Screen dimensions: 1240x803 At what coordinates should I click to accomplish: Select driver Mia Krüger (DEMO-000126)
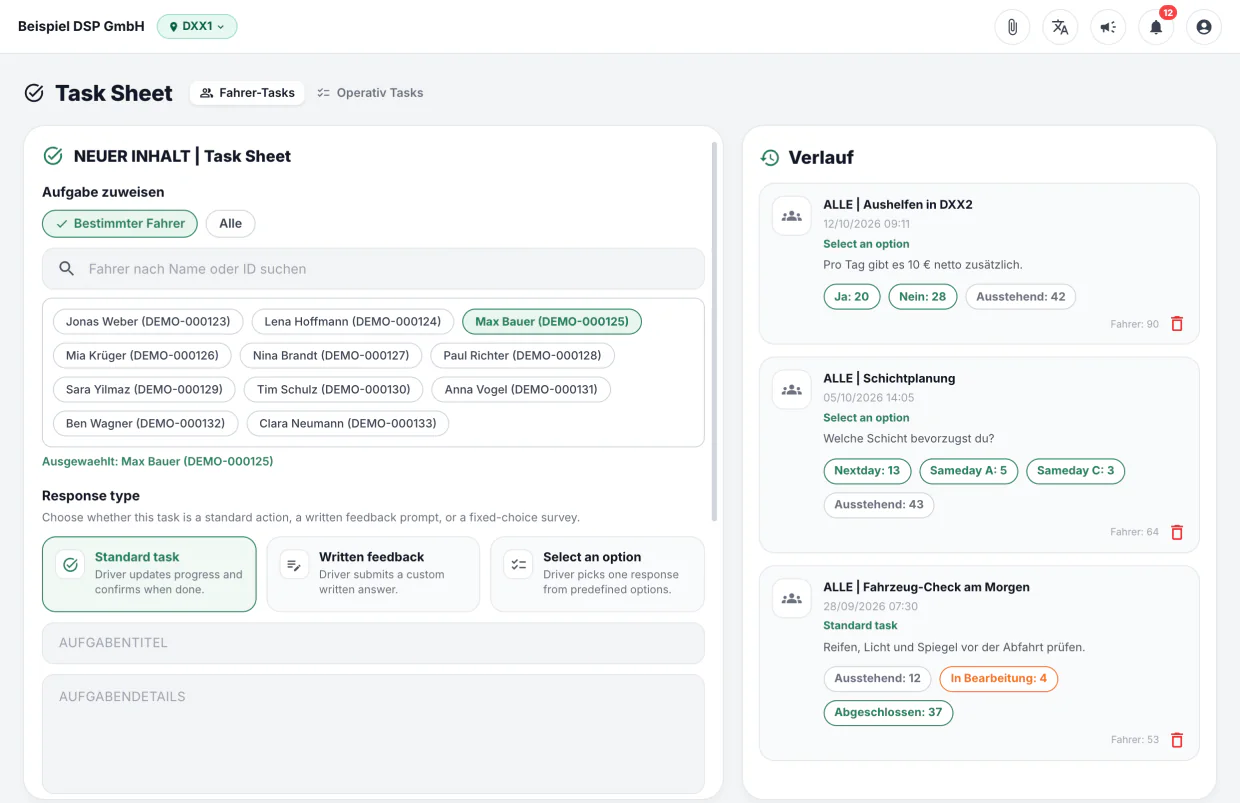pyautogui.click(x=142, y=355)
